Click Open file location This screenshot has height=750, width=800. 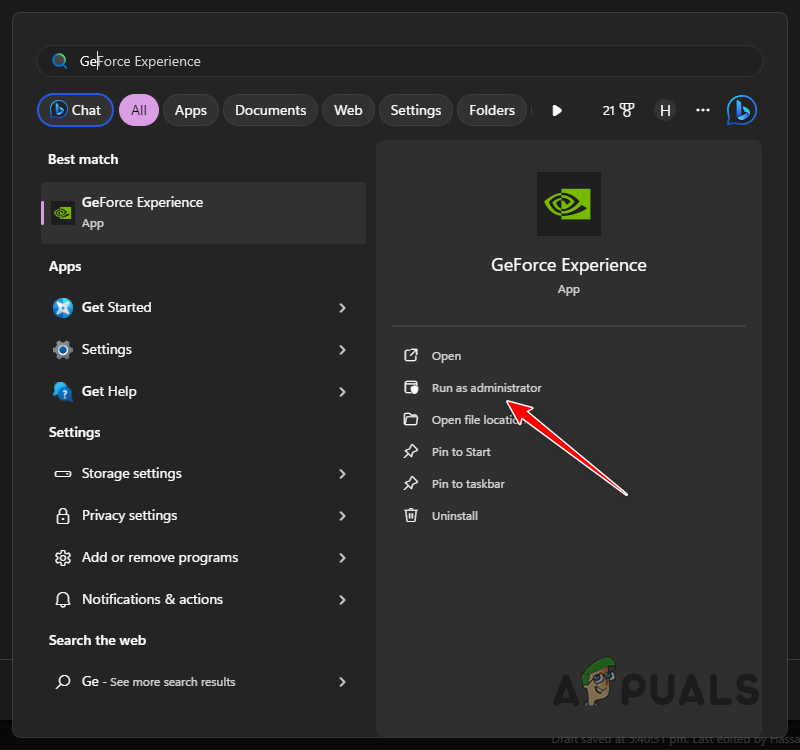[479, 419]
